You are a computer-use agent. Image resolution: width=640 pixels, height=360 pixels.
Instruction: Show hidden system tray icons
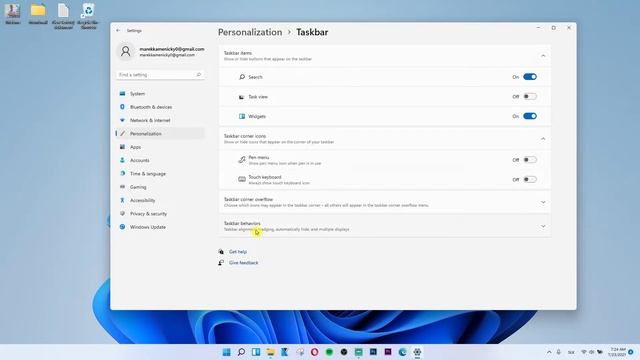pyautogui.click(x=549, y=352)
